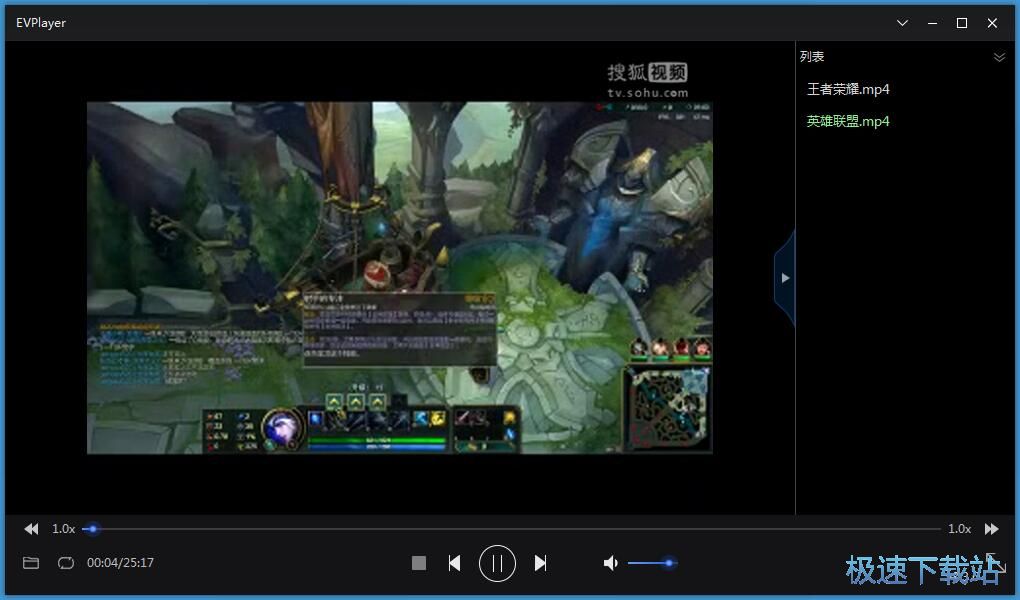Click the 列表 playlist header

click(x=812, y=57)
